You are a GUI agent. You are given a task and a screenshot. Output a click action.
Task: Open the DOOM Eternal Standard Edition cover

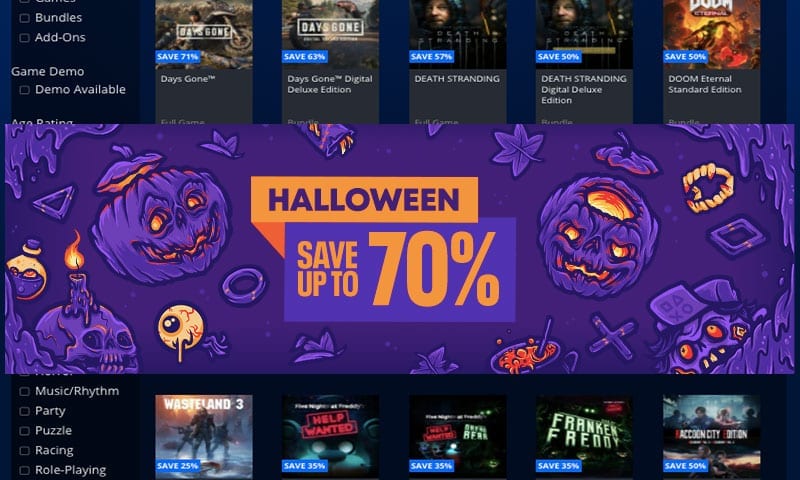(x=711, y=34)
